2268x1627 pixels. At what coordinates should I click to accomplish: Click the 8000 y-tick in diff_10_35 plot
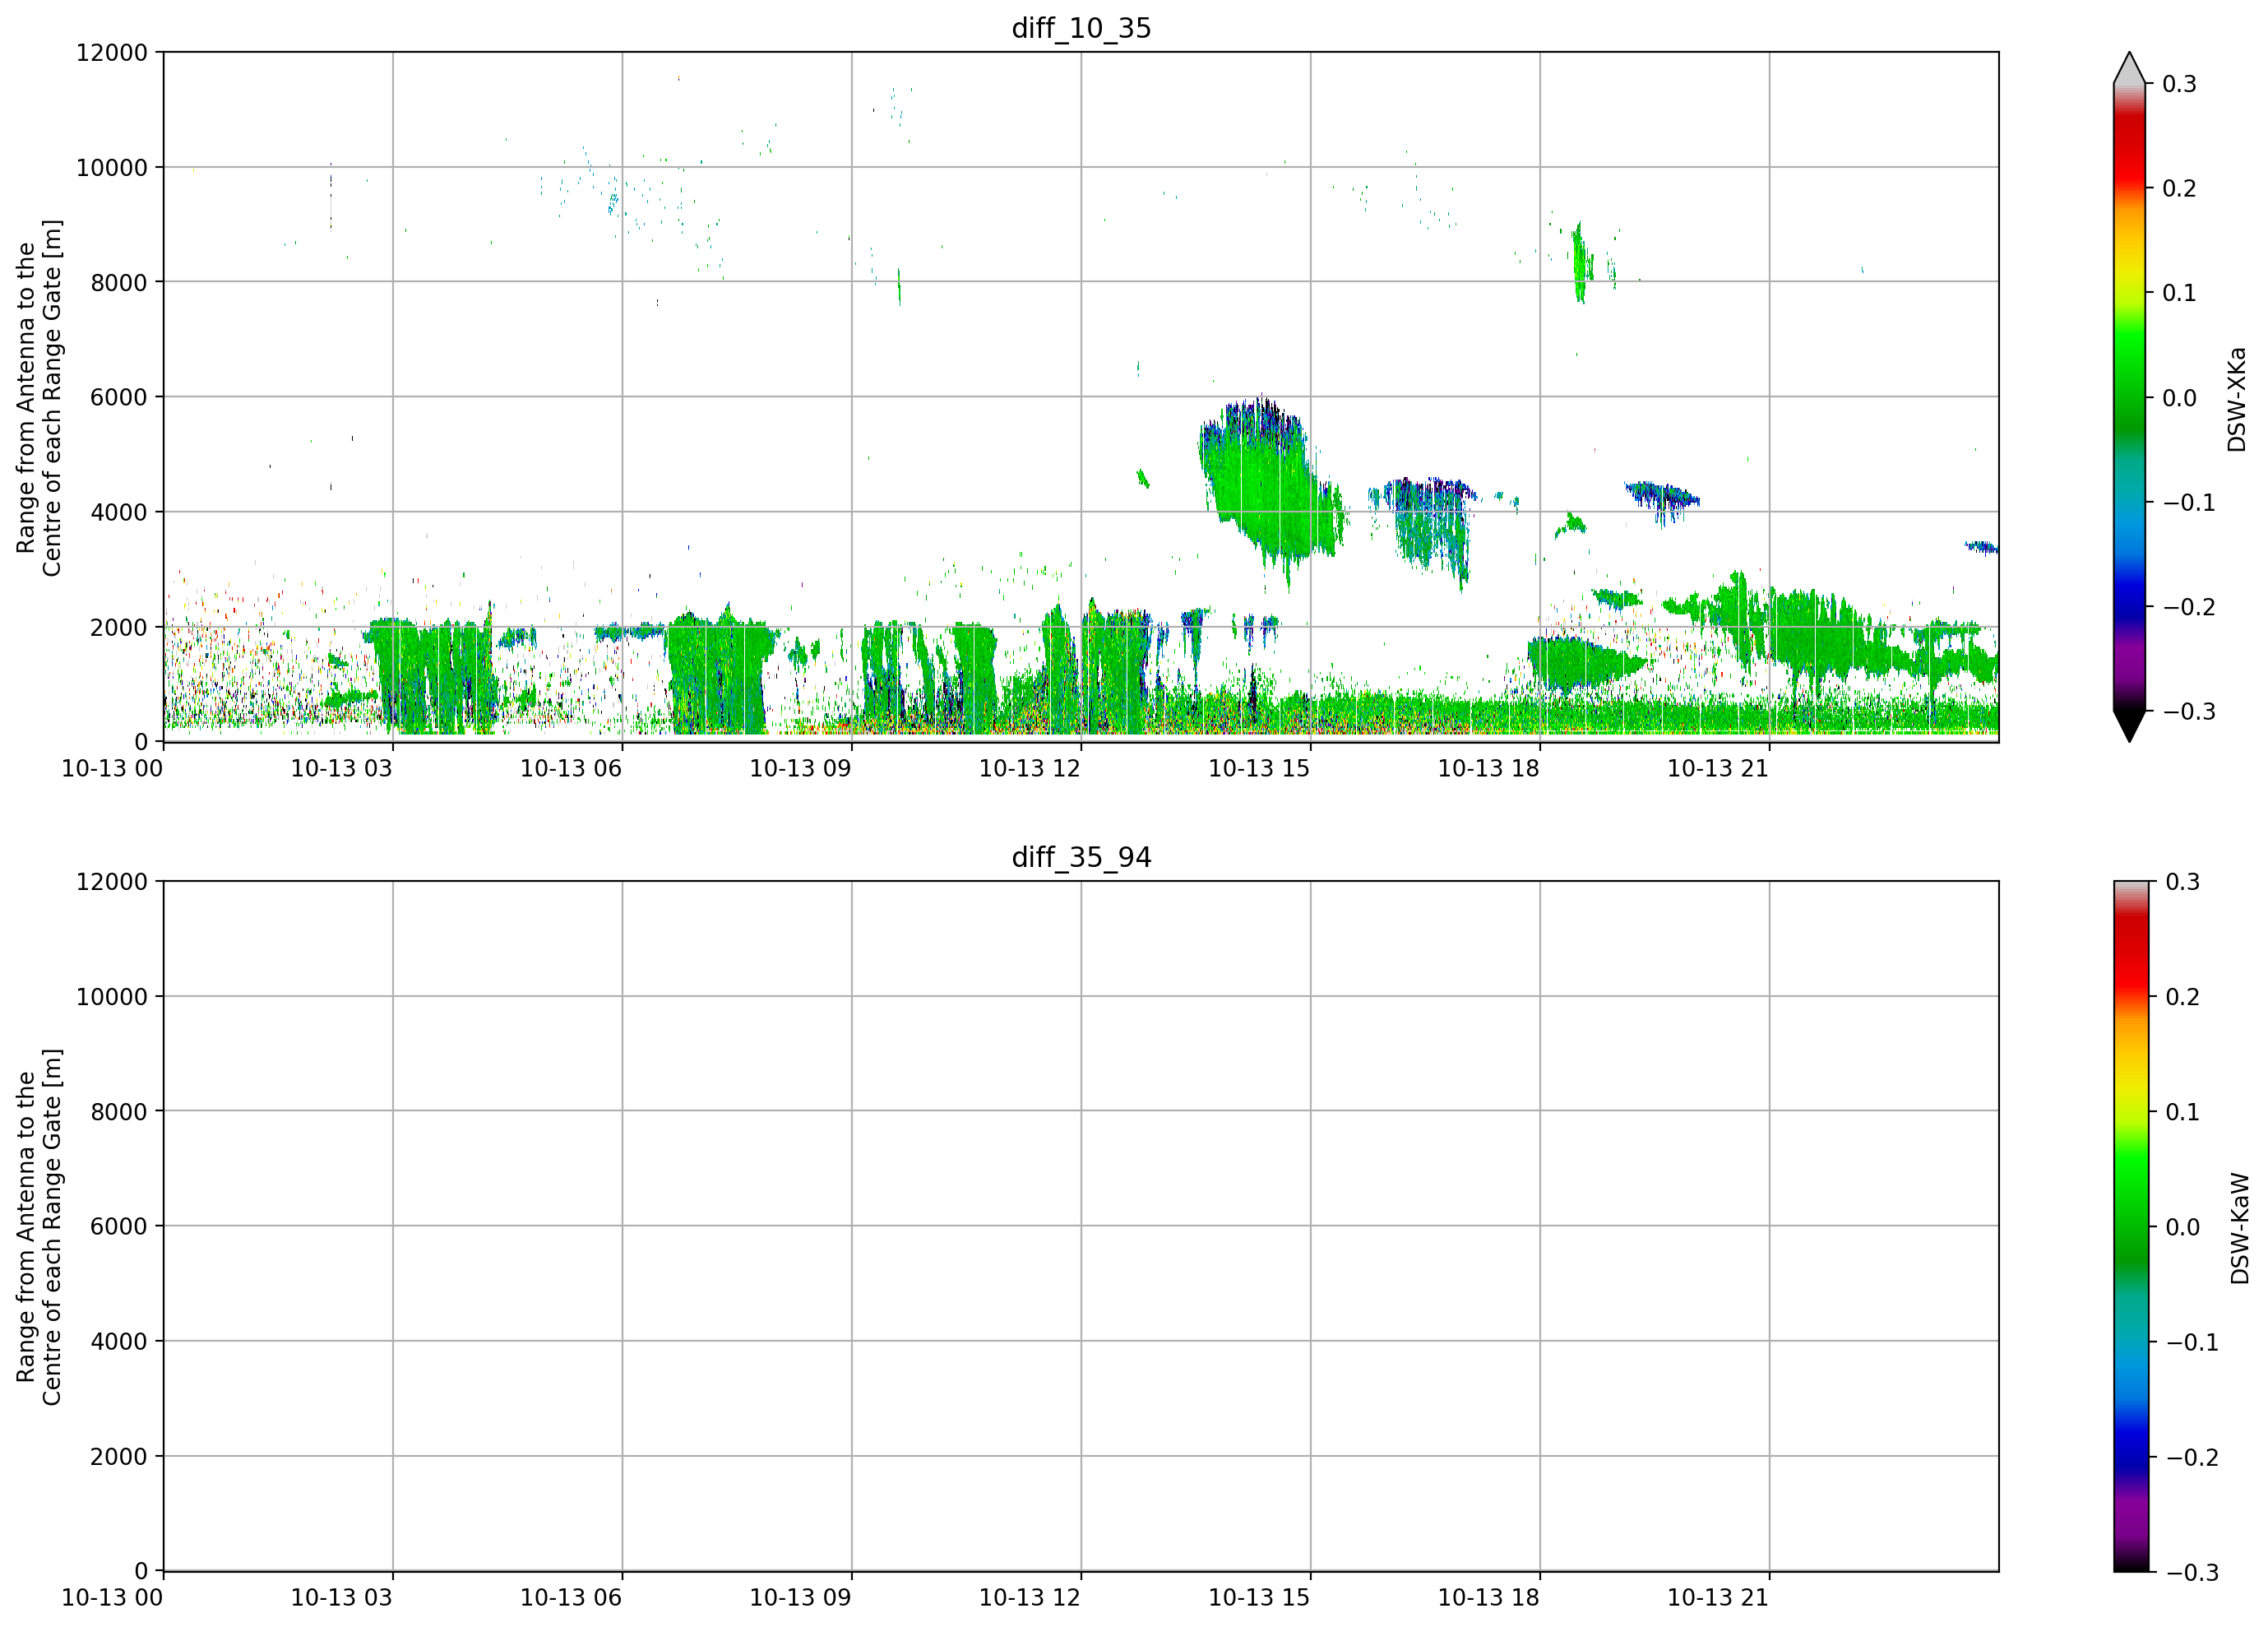[x=119, y=282]
